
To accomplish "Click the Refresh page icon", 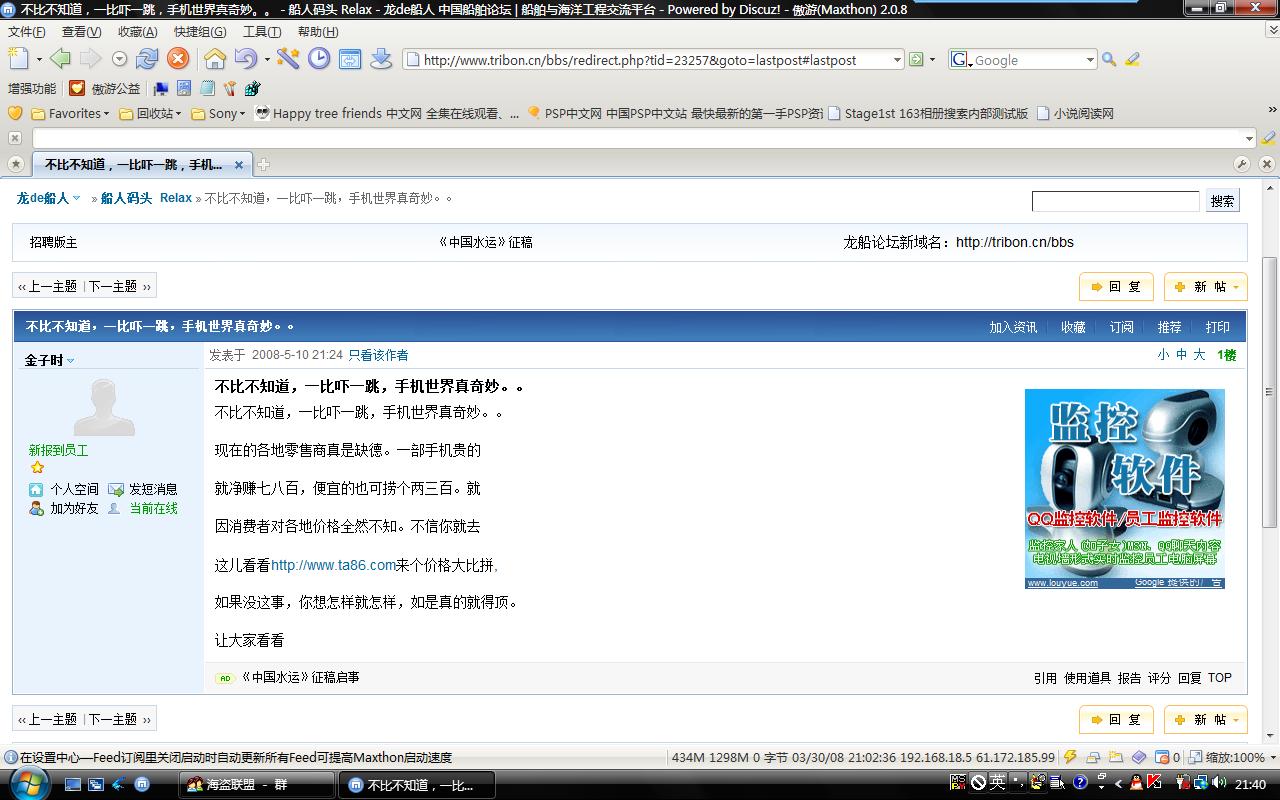I will (147, 59).
